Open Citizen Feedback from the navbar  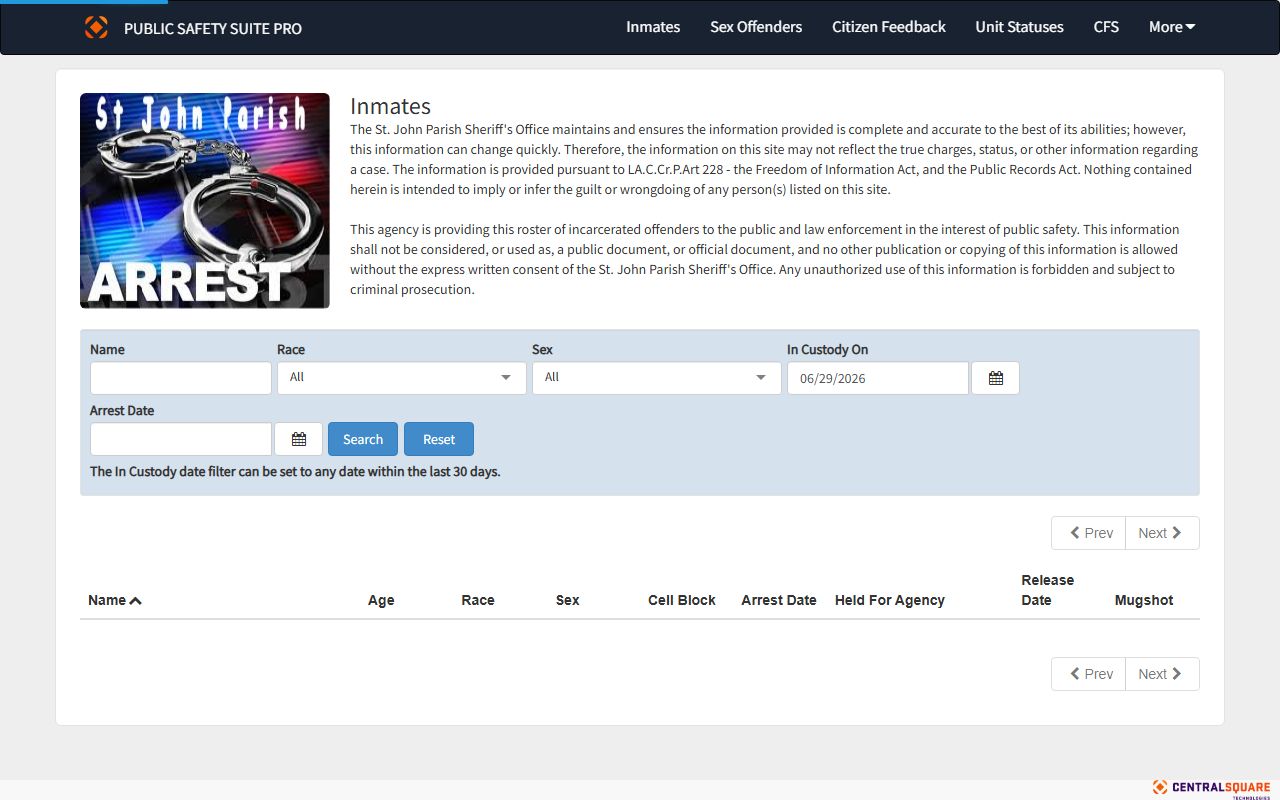tap(889, 27)
